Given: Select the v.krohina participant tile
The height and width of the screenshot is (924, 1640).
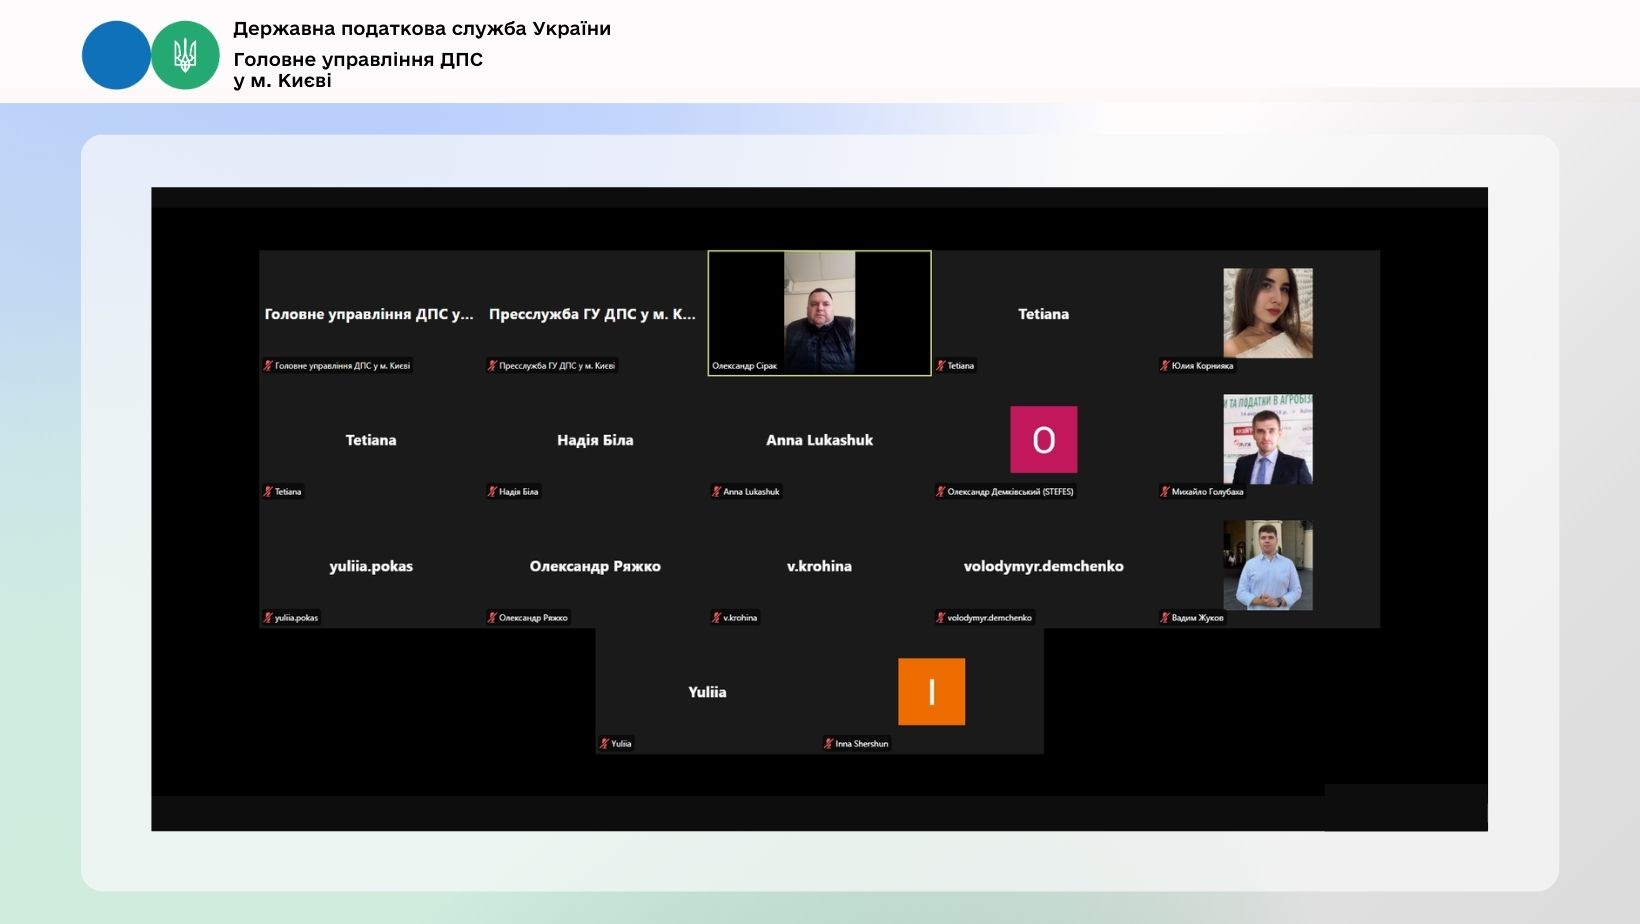Looking at the screenshot, I should (x=819, y=566).
